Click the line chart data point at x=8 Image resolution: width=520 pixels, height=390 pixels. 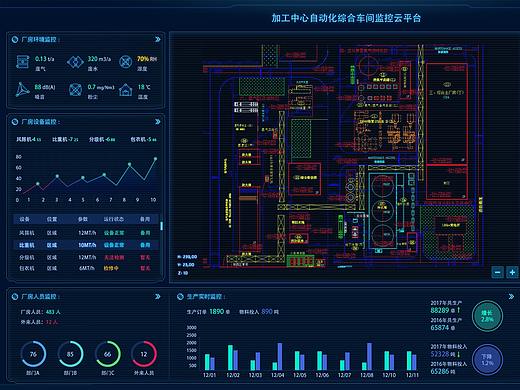(x=130, y=164)
